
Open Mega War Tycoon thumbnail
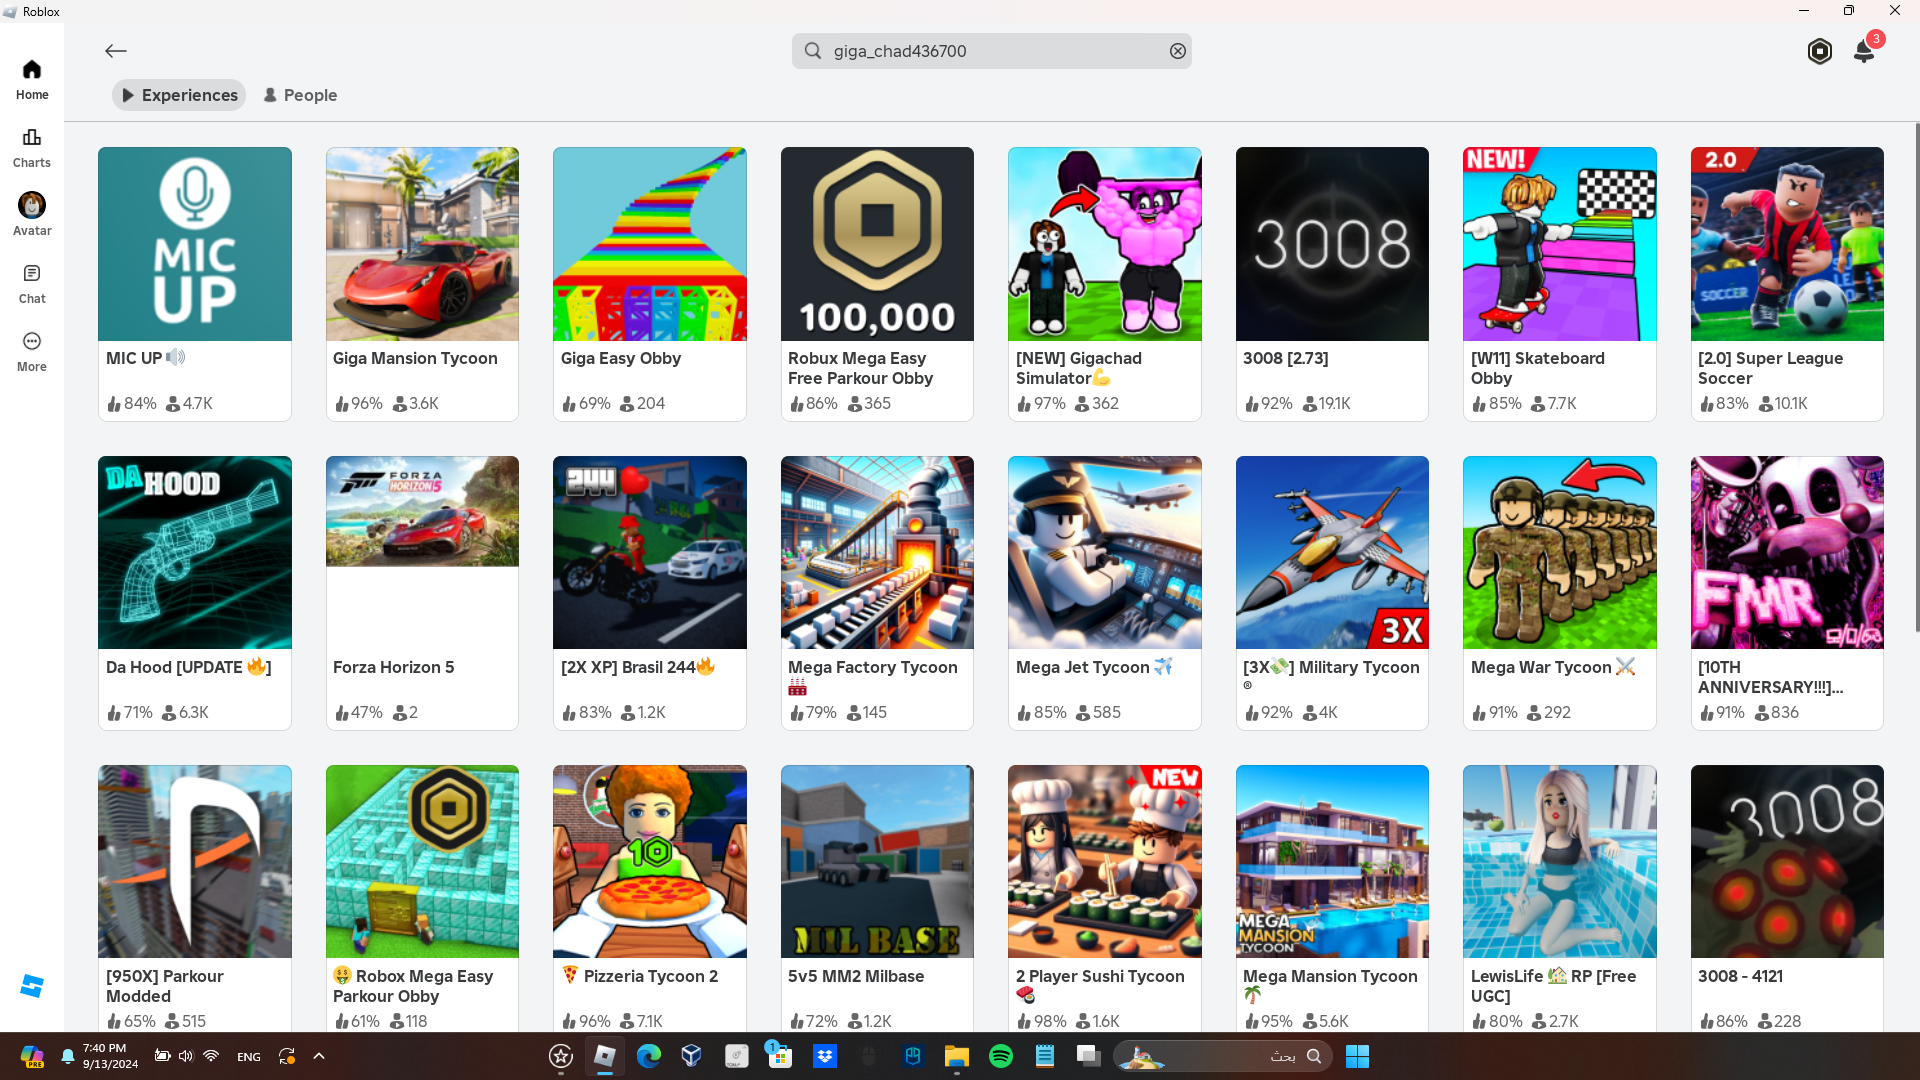tap(1560, 553)
